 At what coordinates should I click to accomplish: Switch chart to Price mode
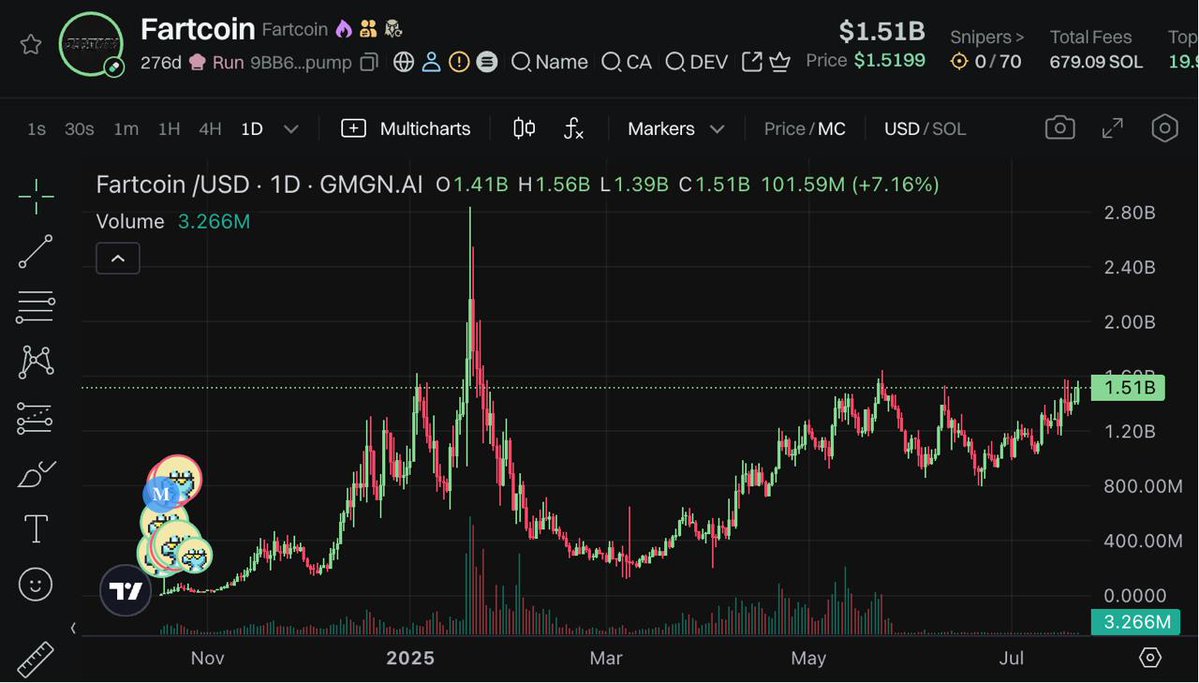[x=785, y=128]
